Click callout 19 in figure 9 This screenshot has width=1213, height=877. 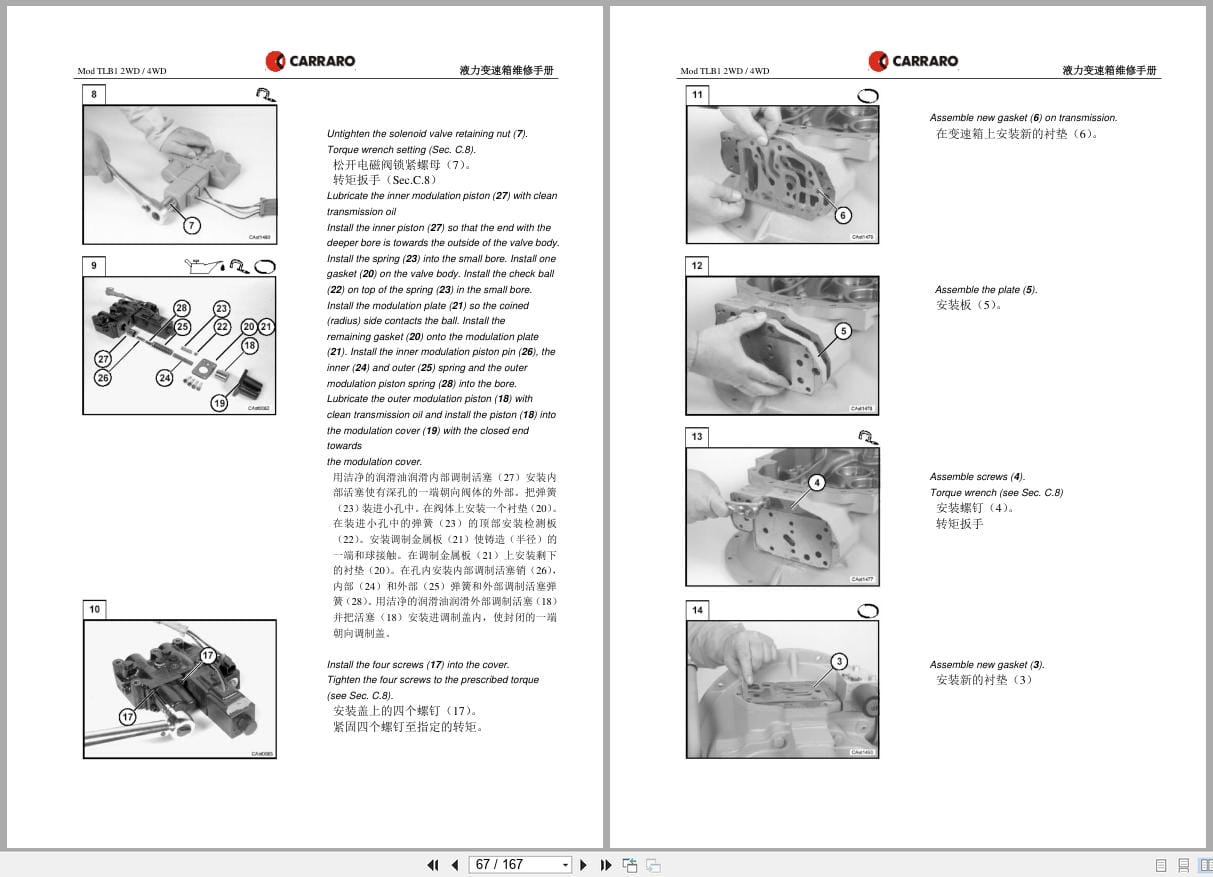tap(219, 403)
